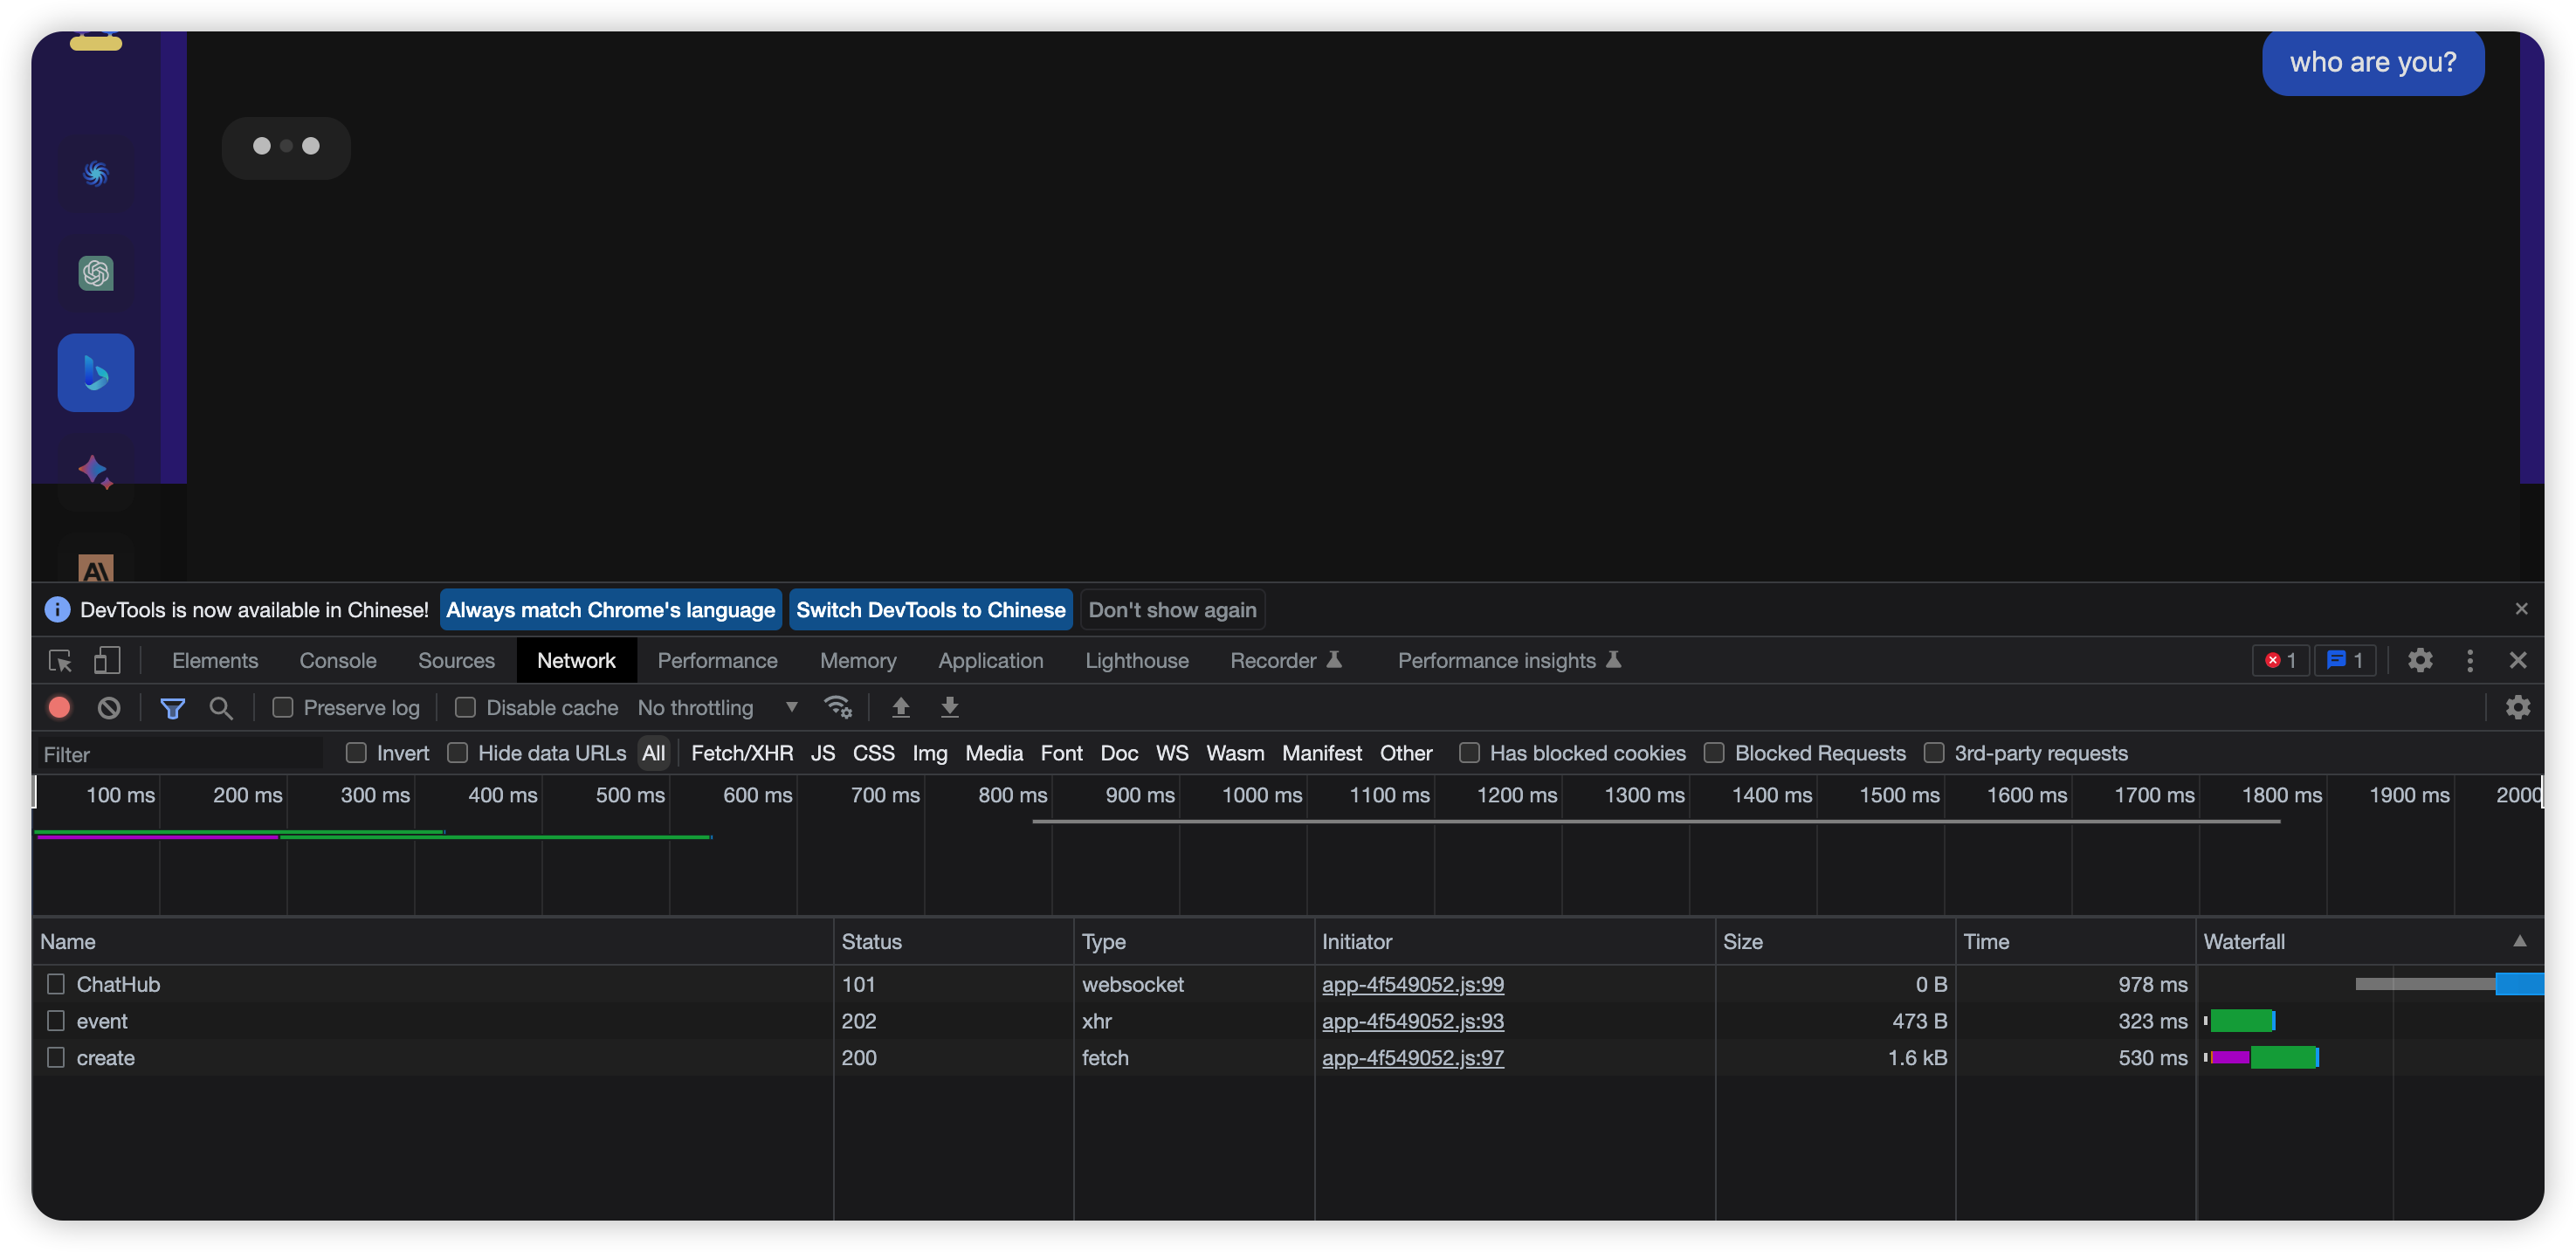Image resolution: width=2576 pixels, height=1252 pixels.
Task: Click the Bing chatbot sidebar icon
Action: pyautogui.click(x=96, y=373)
